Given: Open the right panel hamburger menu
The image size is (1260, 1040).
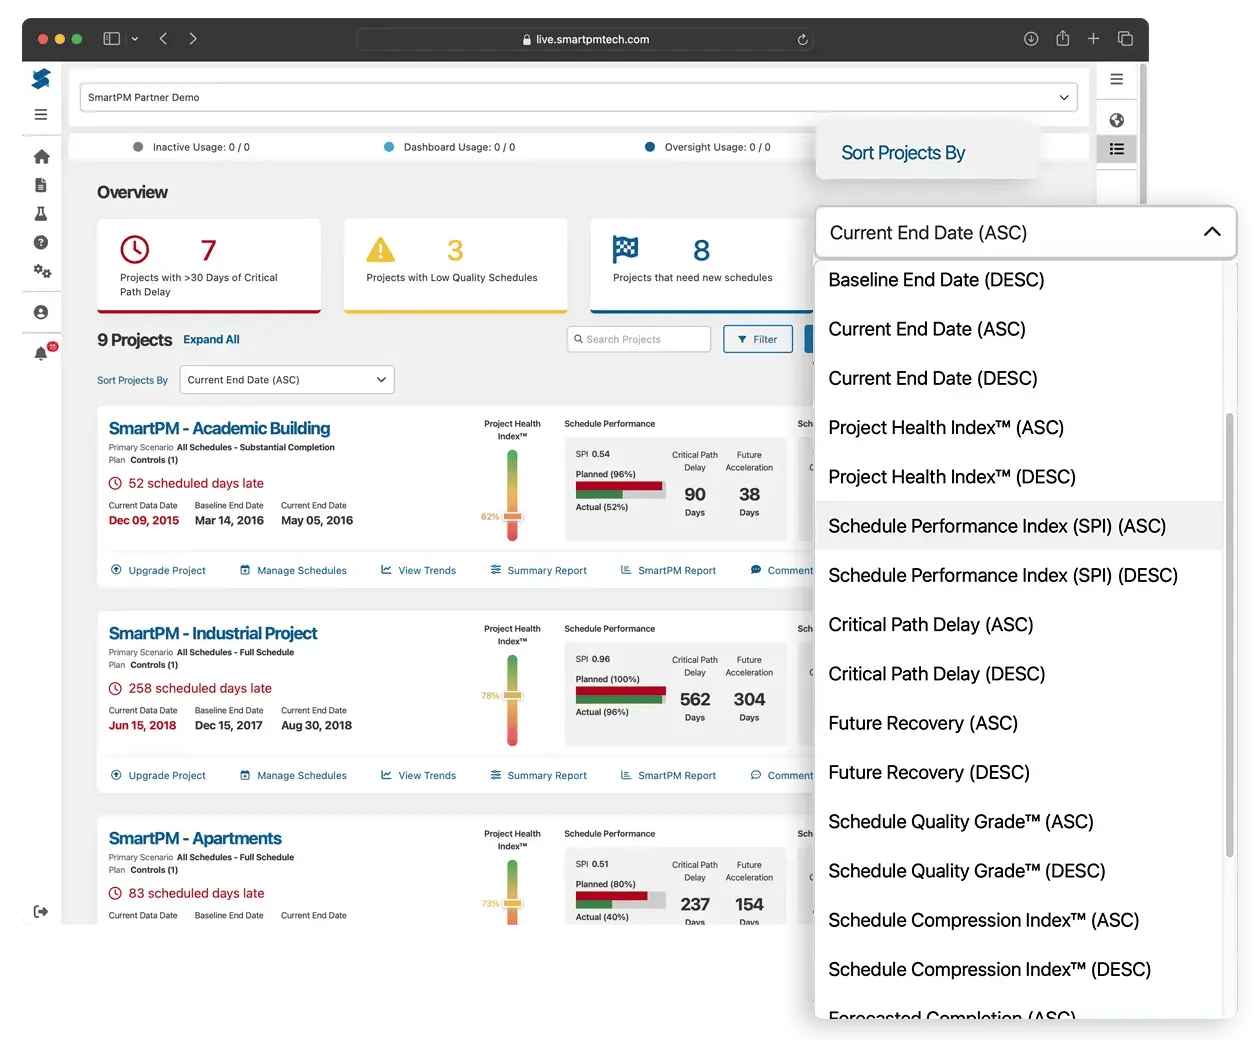Looking at the screenshot, I should coord(1117,79).
